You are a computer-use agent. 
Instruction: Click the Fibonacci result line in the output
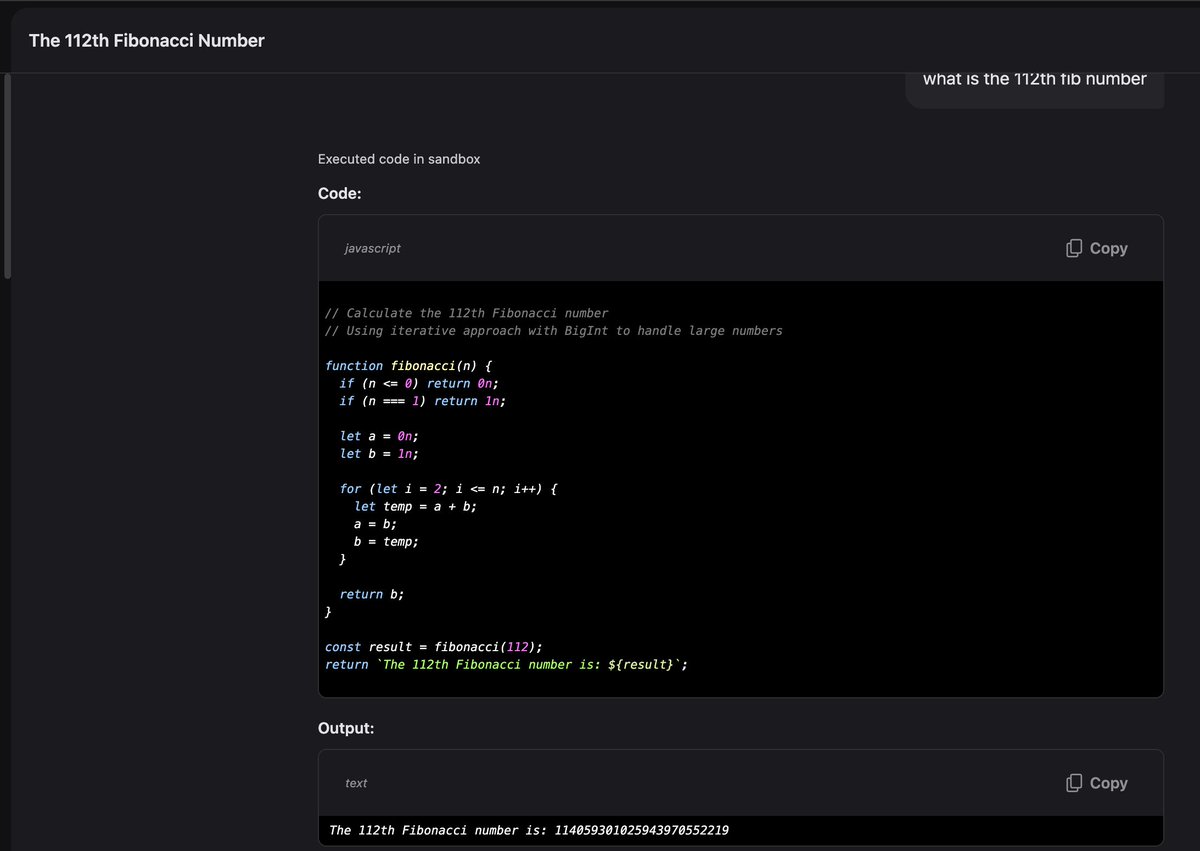528,829
